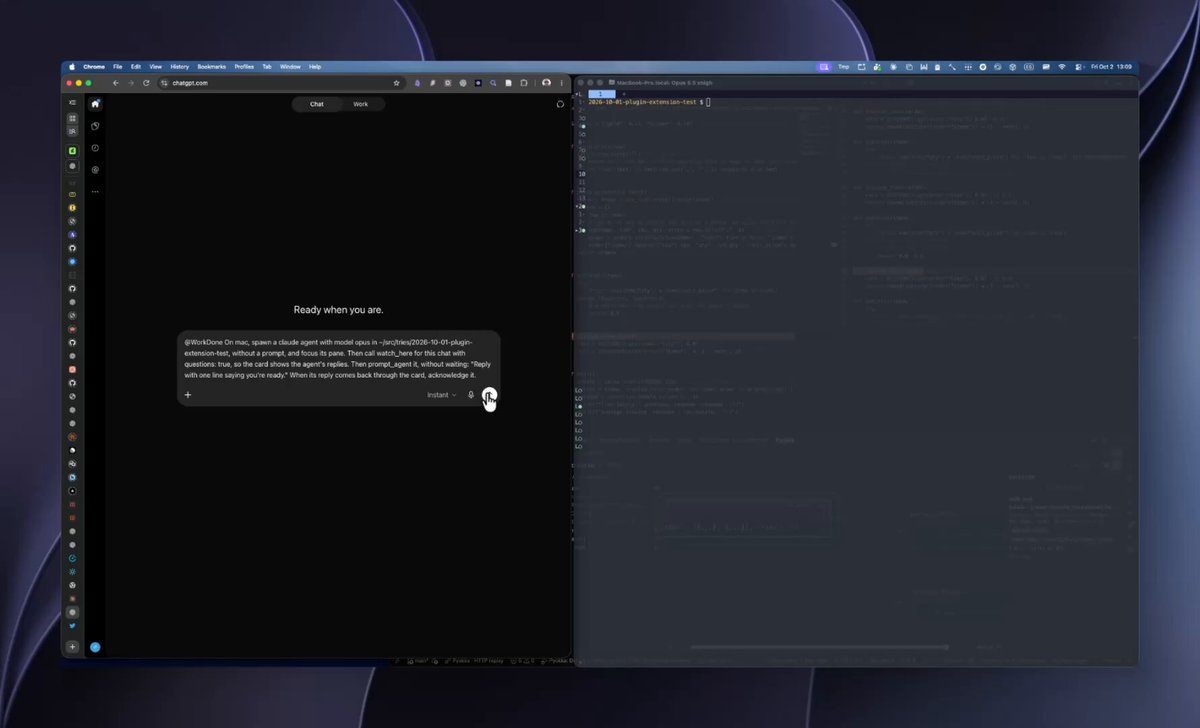This screenshot has height=728, width=1200.
Task: Open the Chrome extensions puzzle icon
Action: pyautogui.click(x=524, y=83)
